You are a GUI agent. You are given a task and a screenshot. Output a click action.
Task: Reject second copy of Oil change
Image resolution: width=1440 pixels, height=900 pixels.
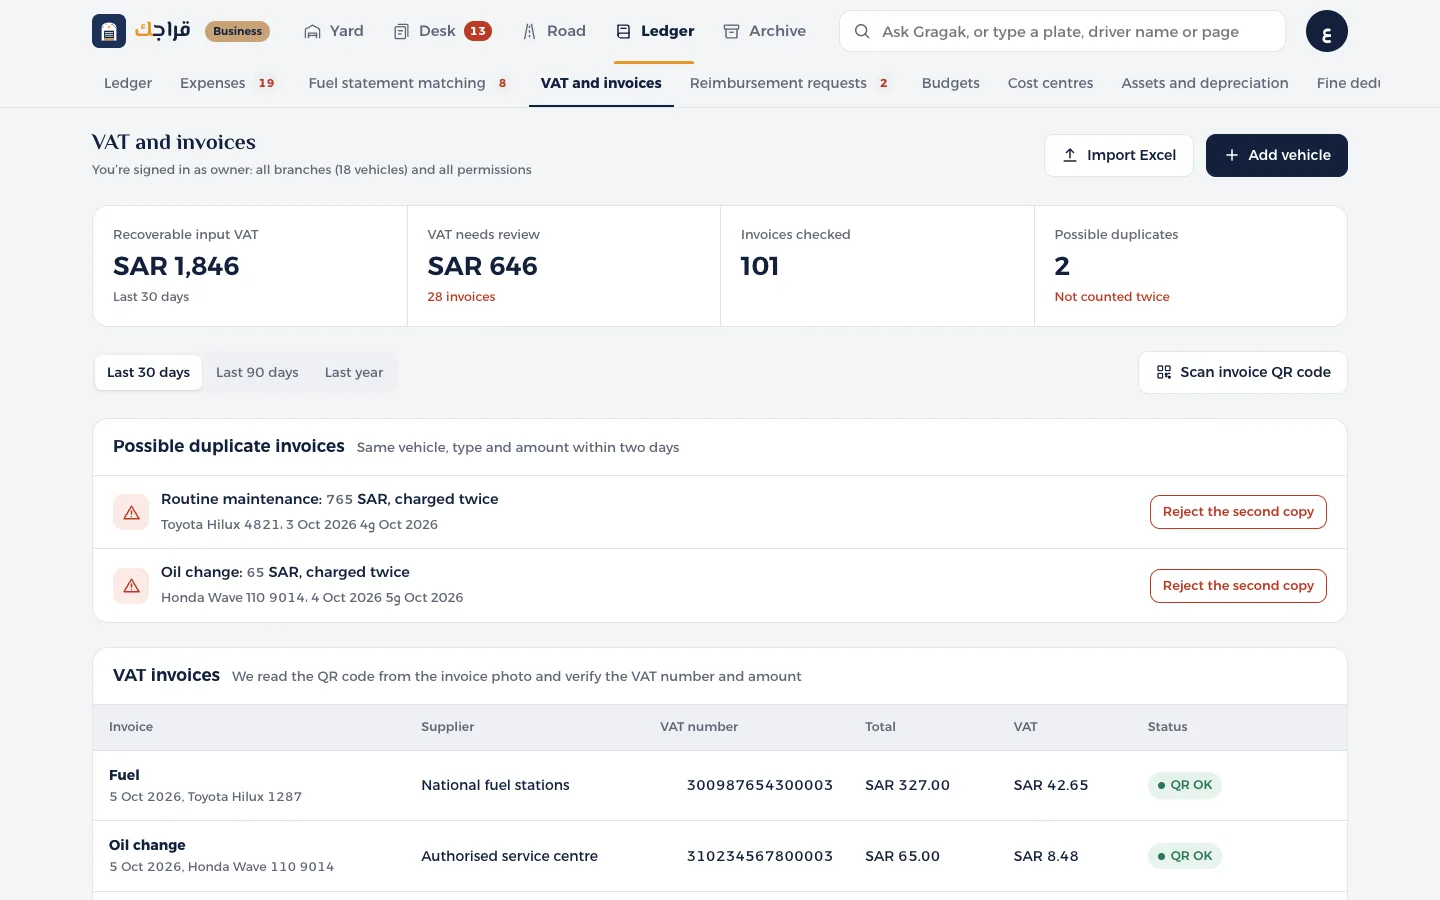[1238, 586]
